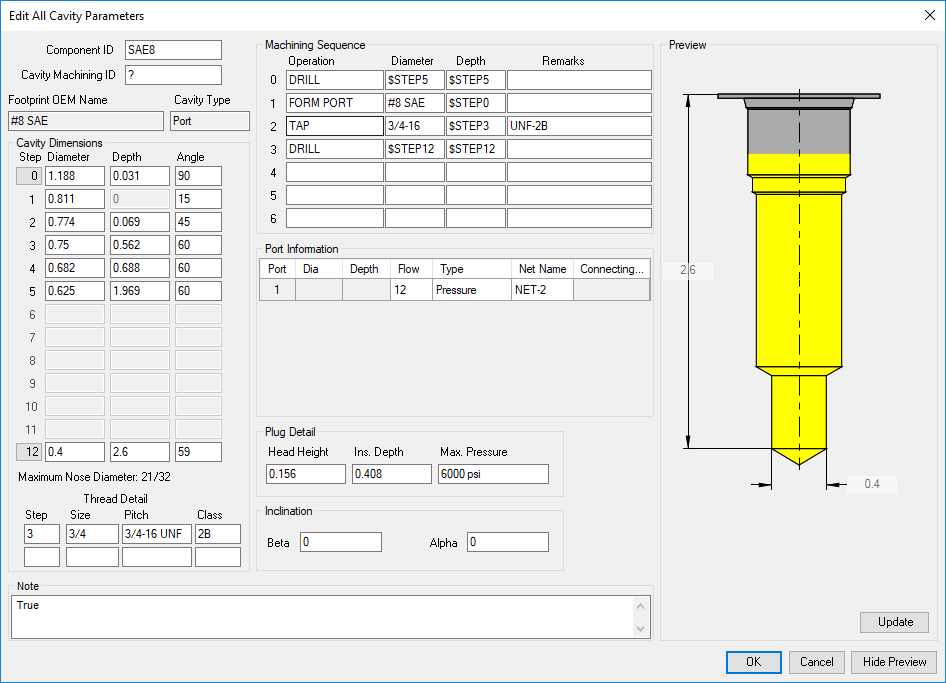Screen dimensions: 946x683
Task: Select the Pressure type cell in Port Information
Action: pyautogui.click(x=472, y=290)
